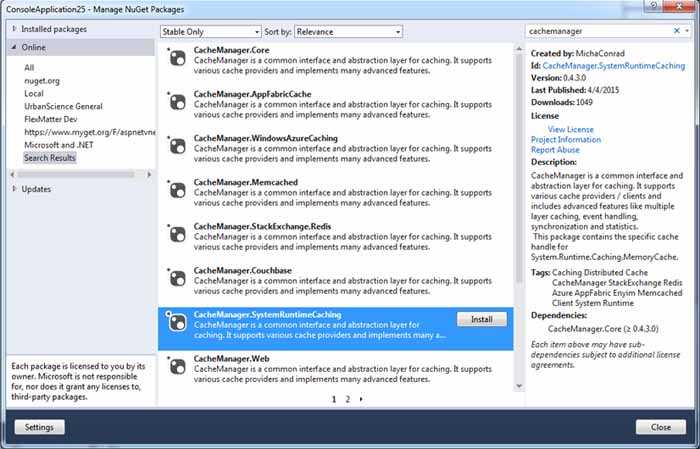Screen dimensions: 700x449
Task: Clear the cachemanager search text with X
Action: point(676,31)
